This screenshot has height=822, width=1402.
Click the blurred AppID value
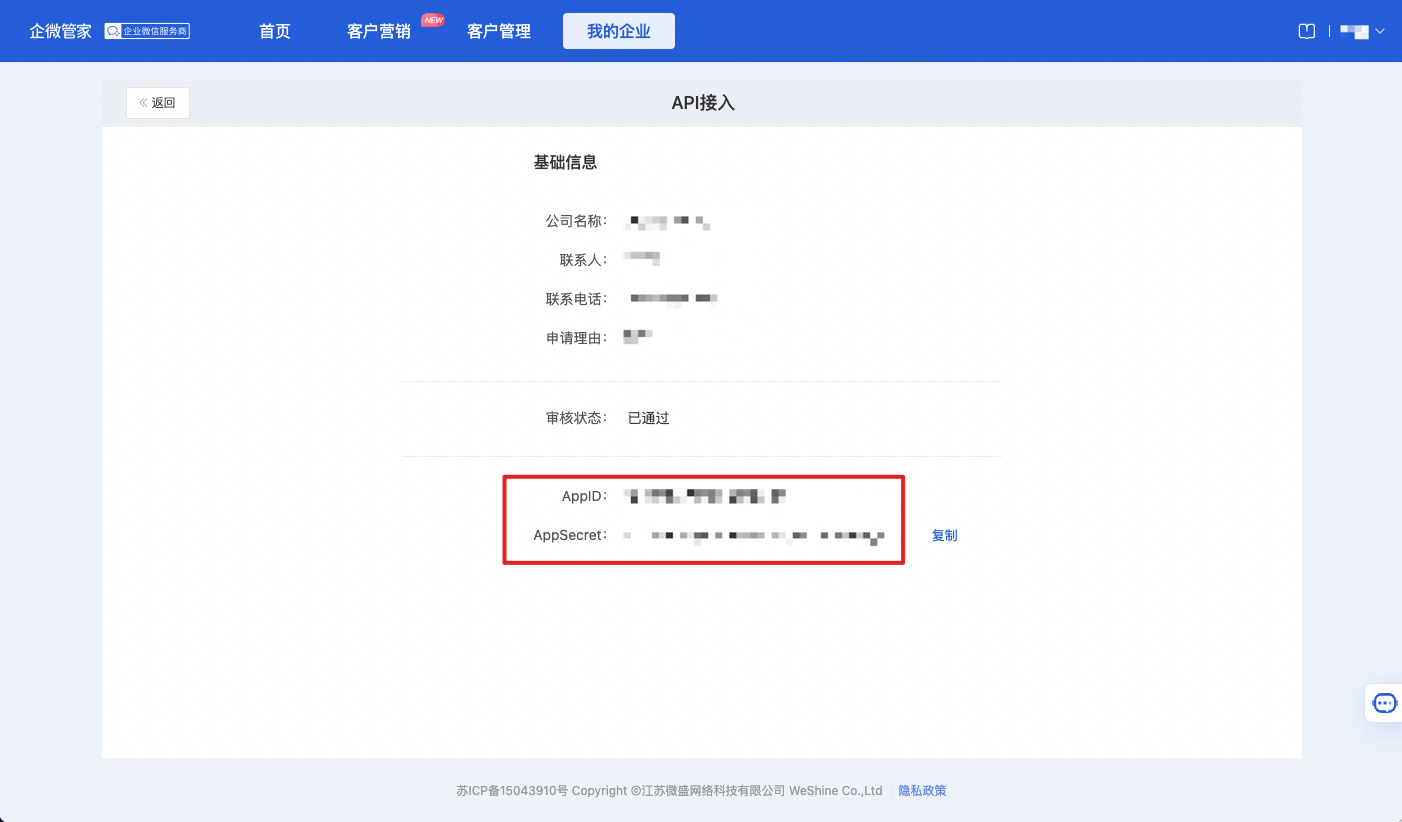click(705, 495)
